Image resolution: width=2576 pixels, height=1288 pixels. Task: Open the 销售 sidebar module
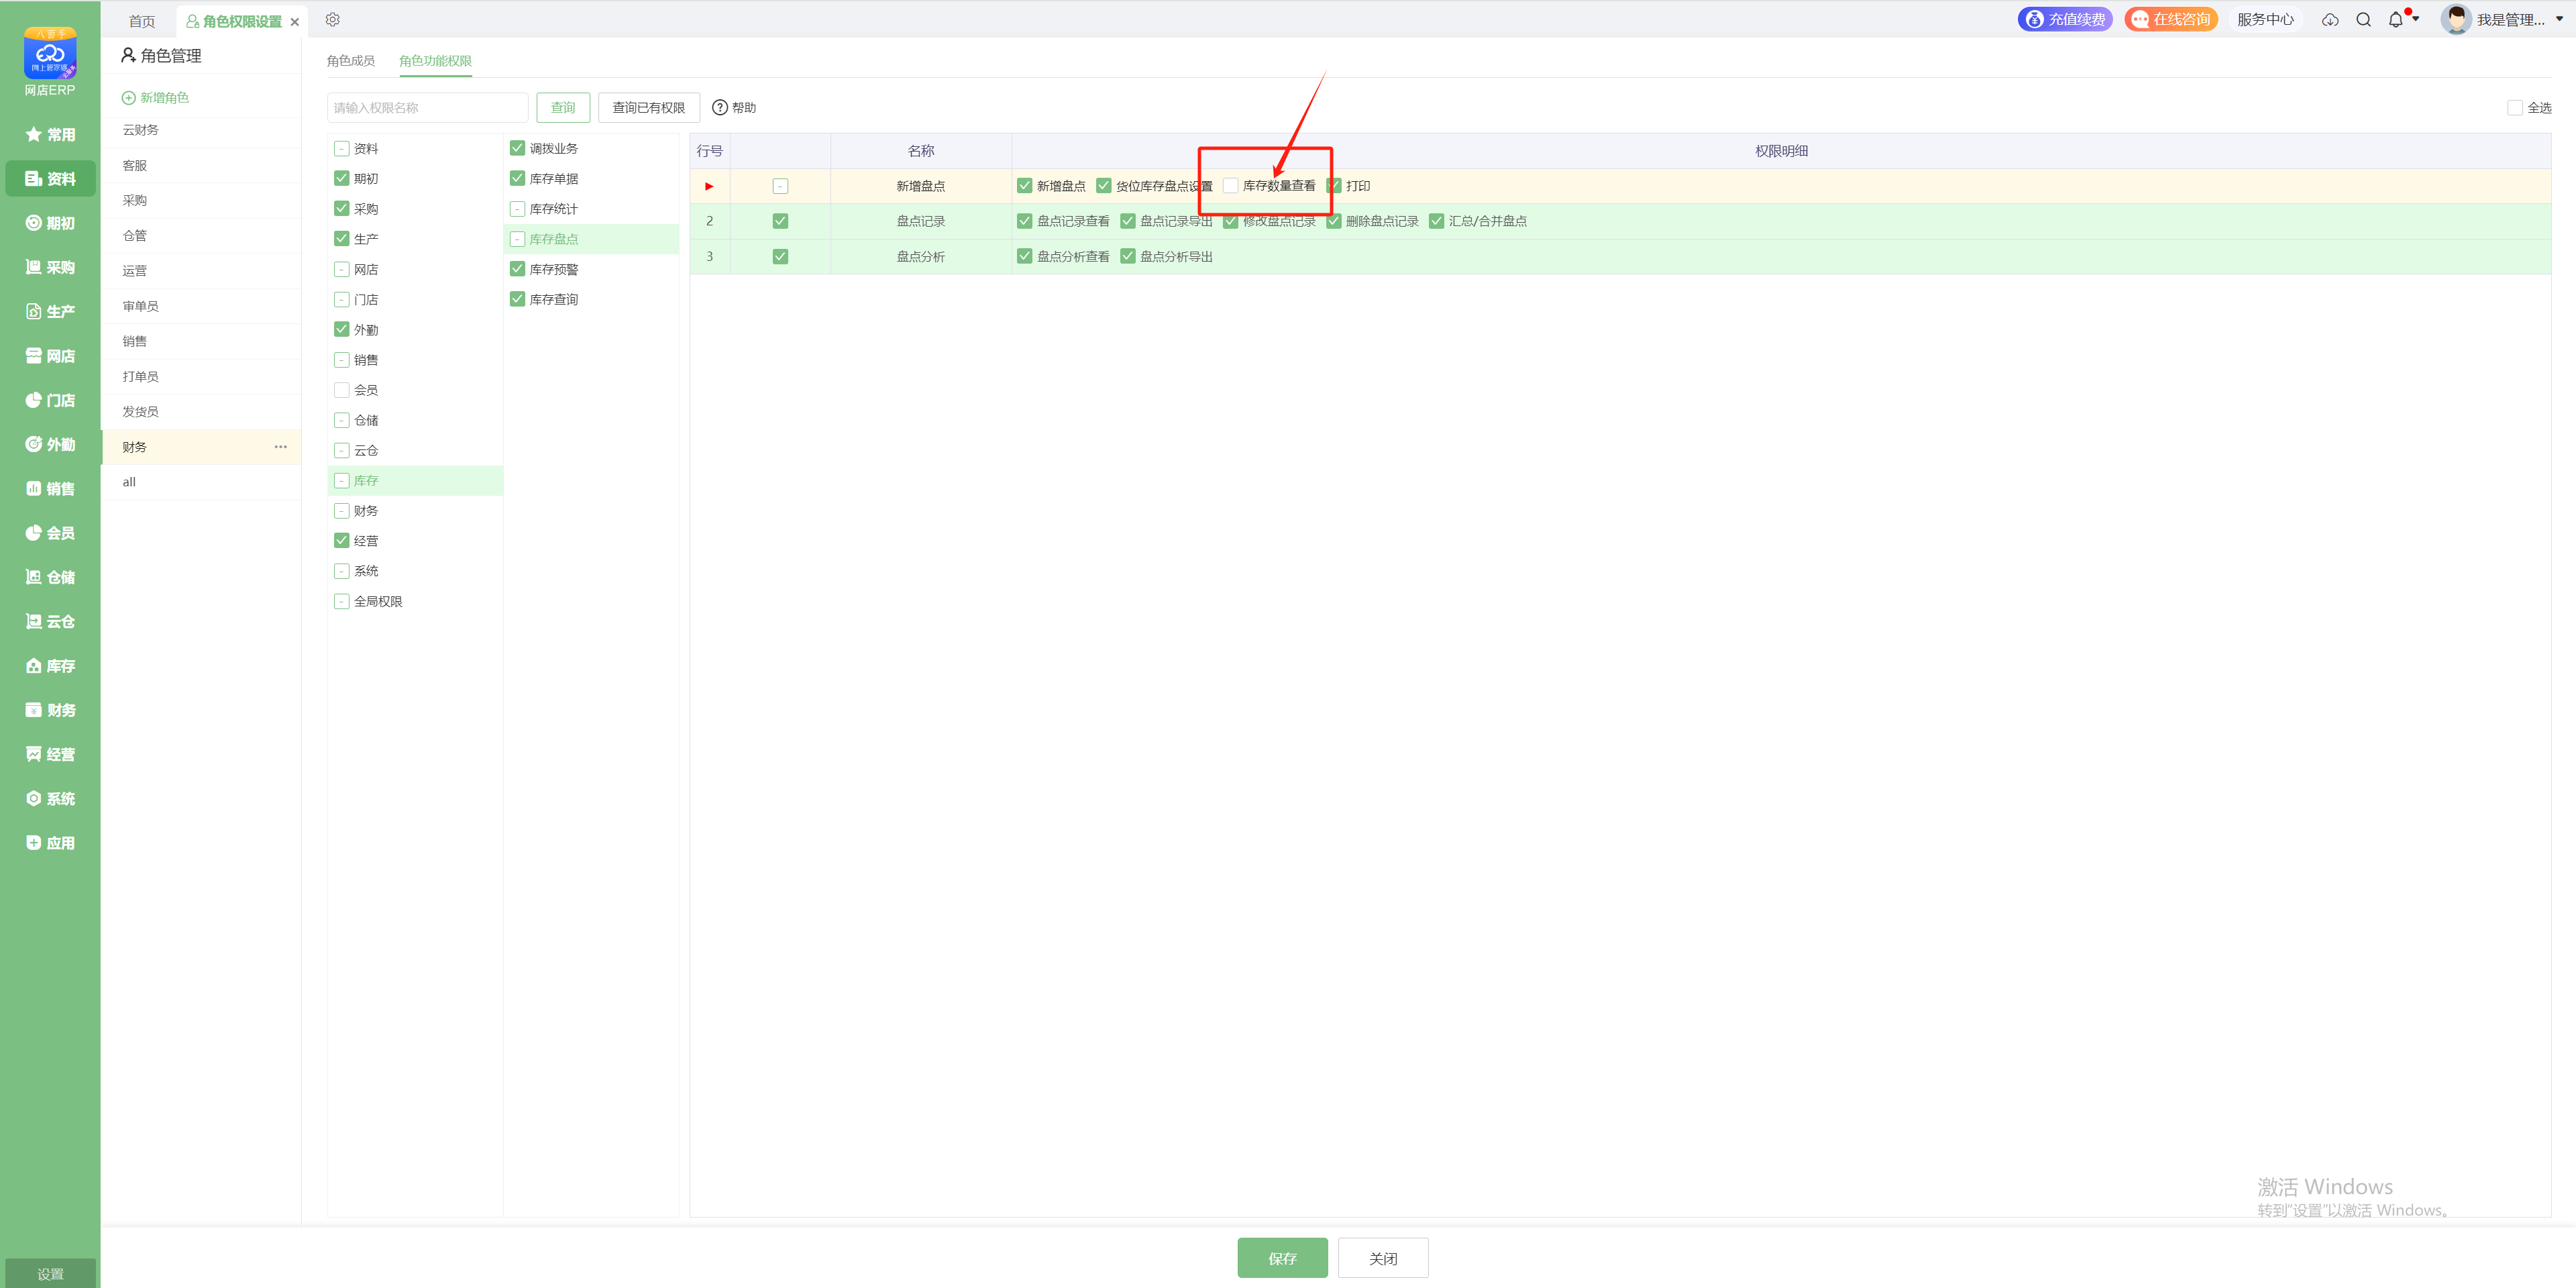click(50, 488)
